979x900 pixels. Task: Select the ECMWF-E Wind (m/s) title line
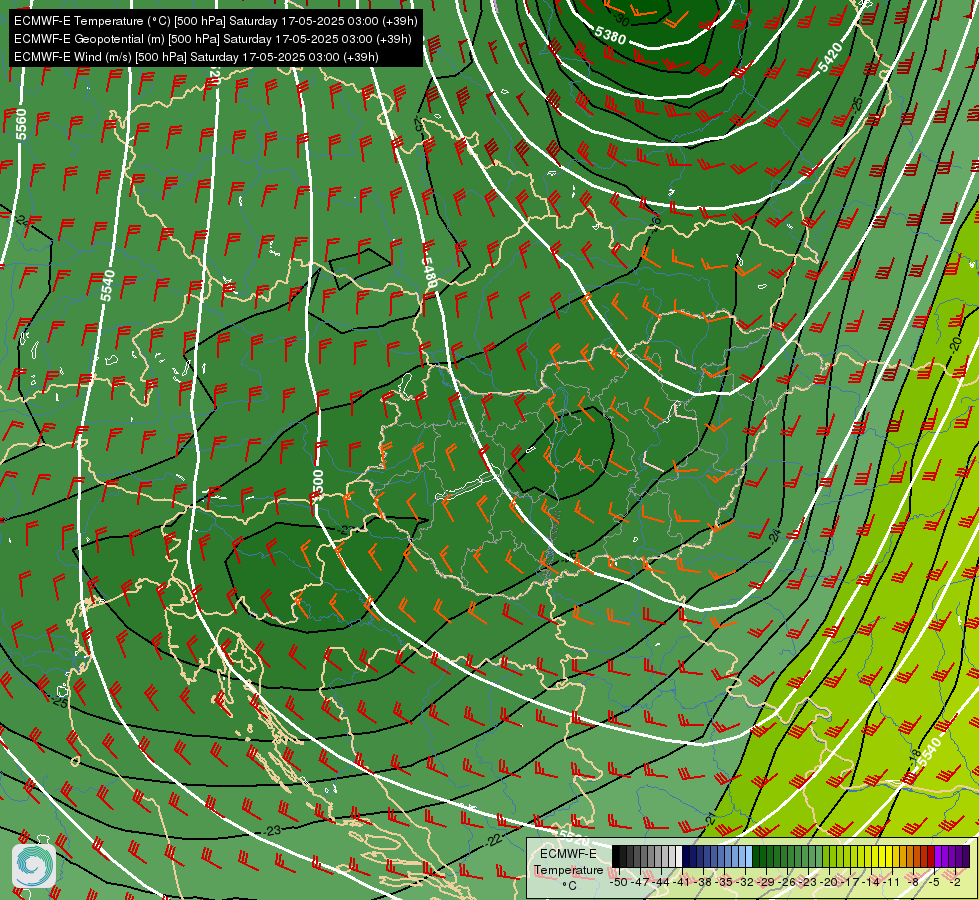[196, 57]
